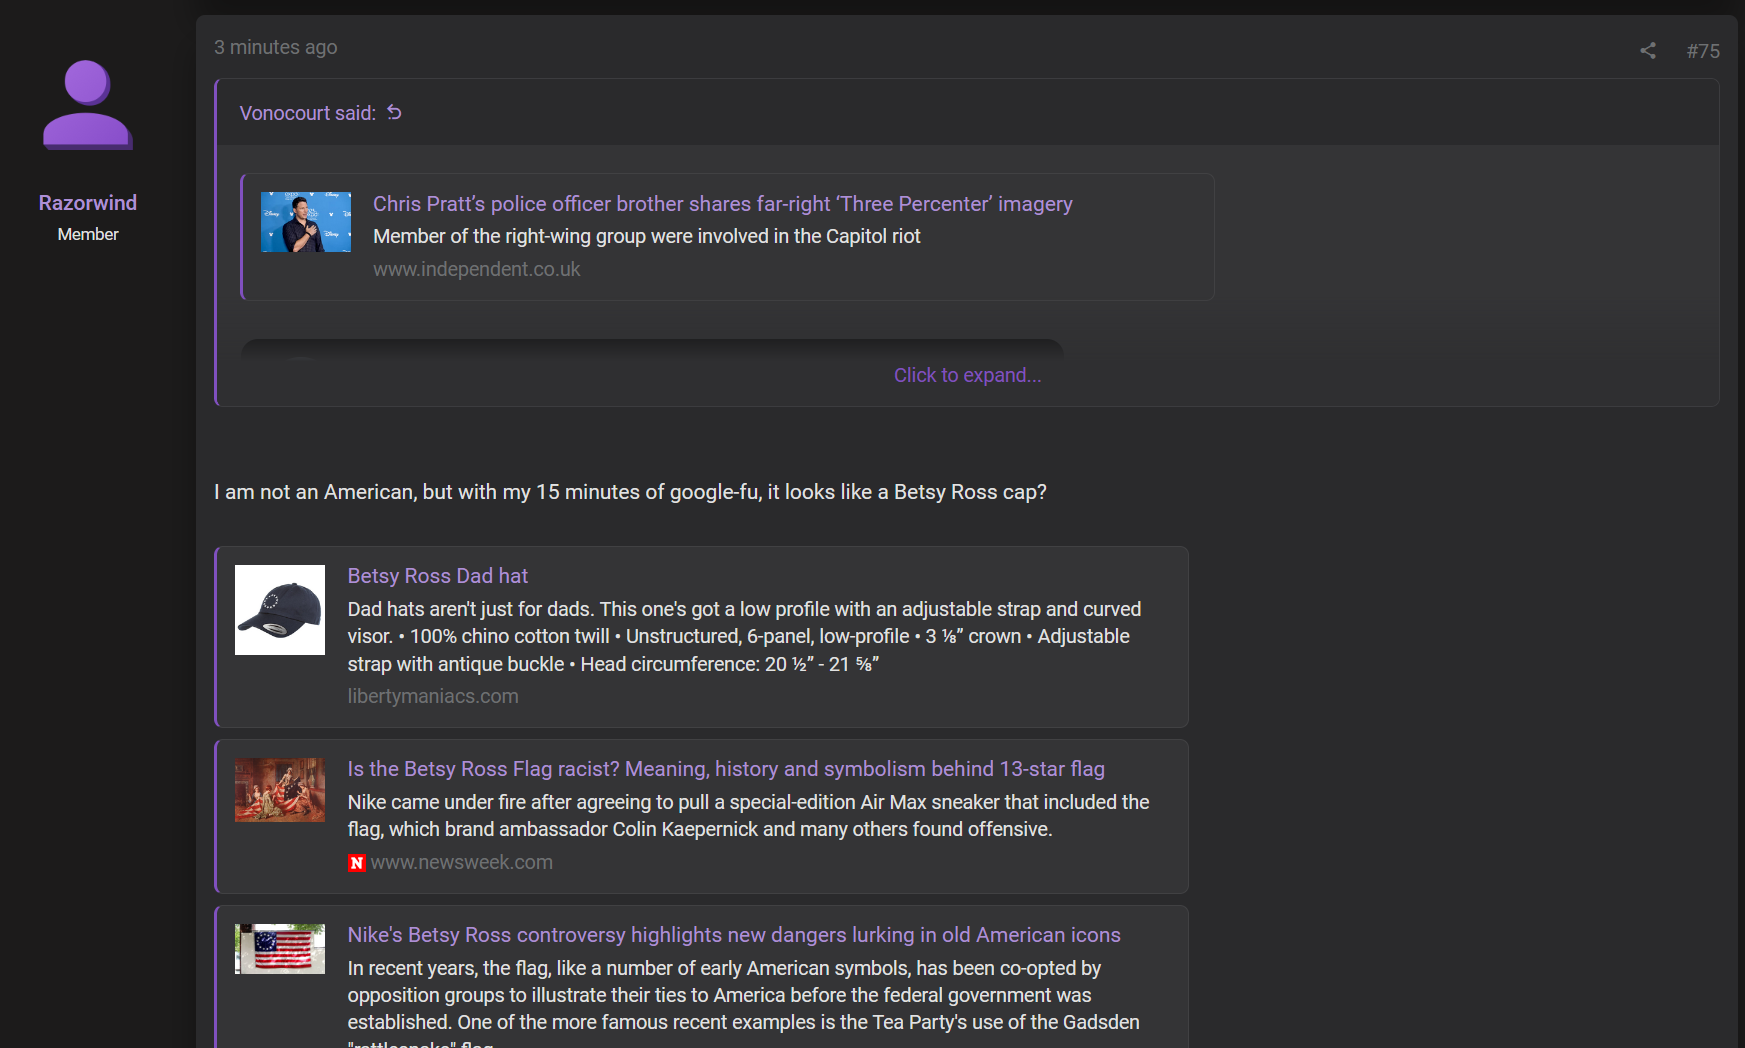The width and height of the screenshot is (1745, 1048).
Task: Open Chris Pratt's brother Three Percenter article
Action: tap(722, 204)
